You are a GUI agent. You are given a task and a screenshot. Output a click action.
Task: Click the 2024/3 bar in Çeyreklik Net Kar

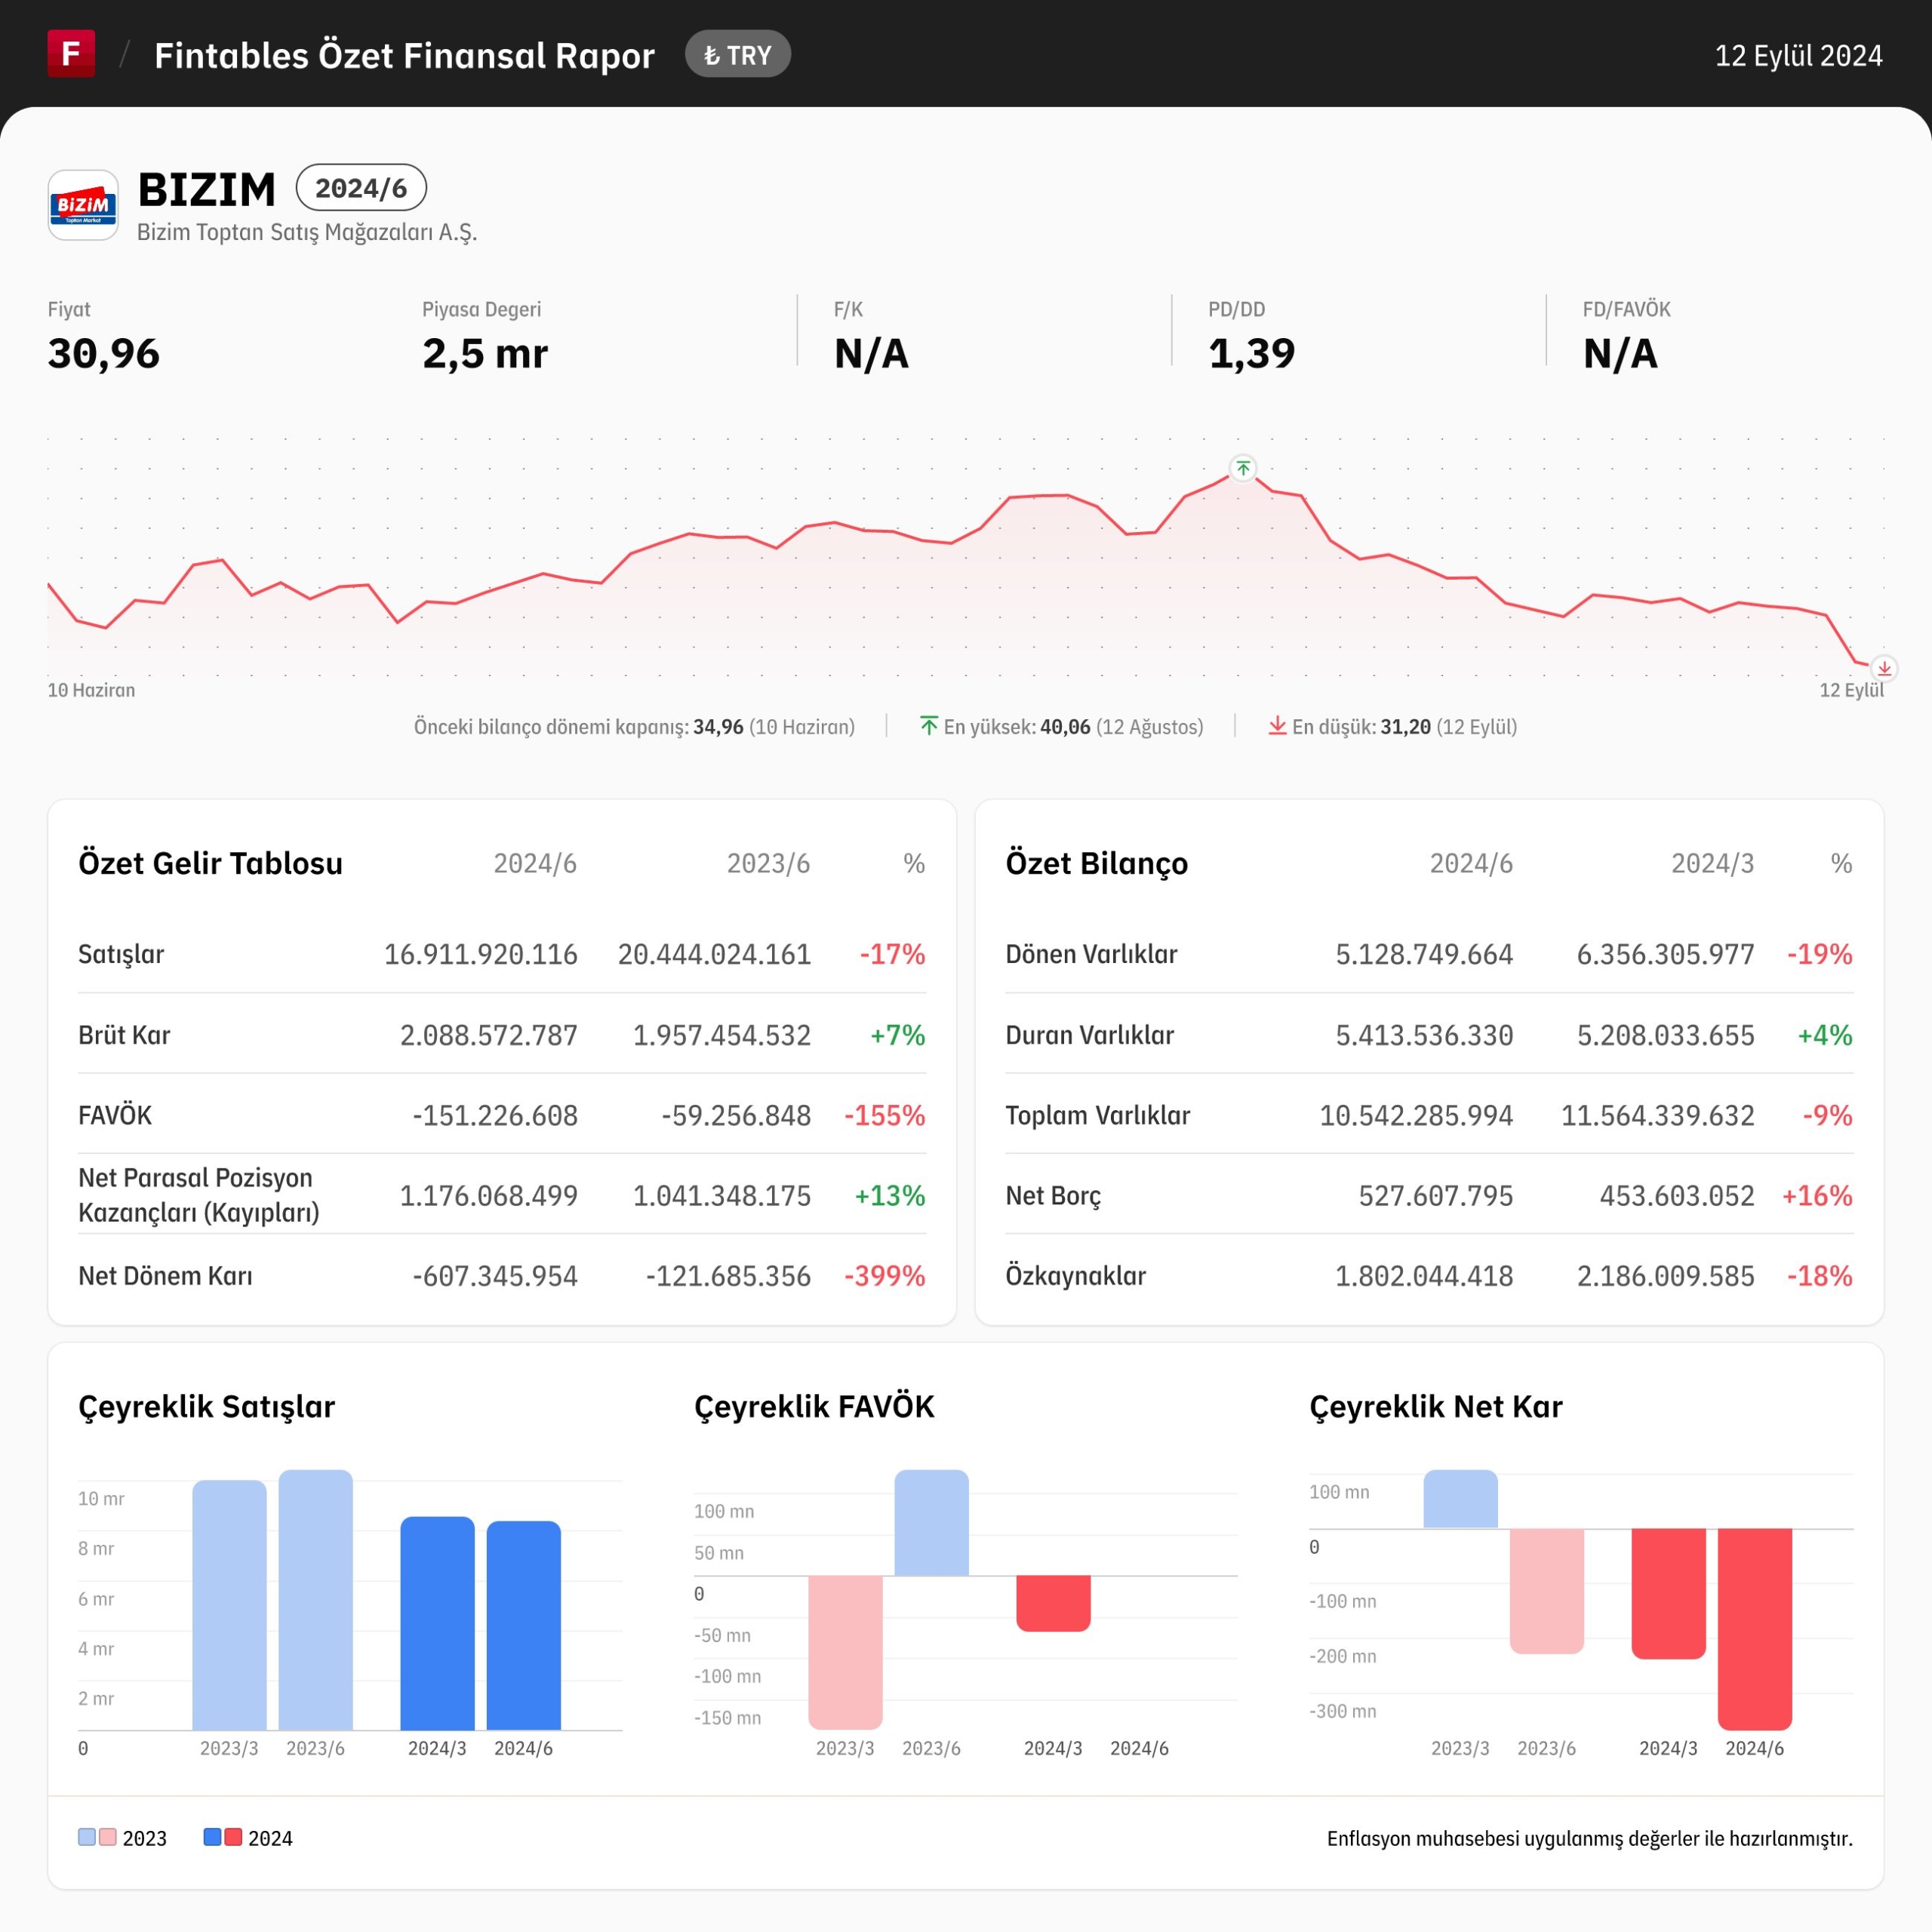(x=1669, y=1594)
